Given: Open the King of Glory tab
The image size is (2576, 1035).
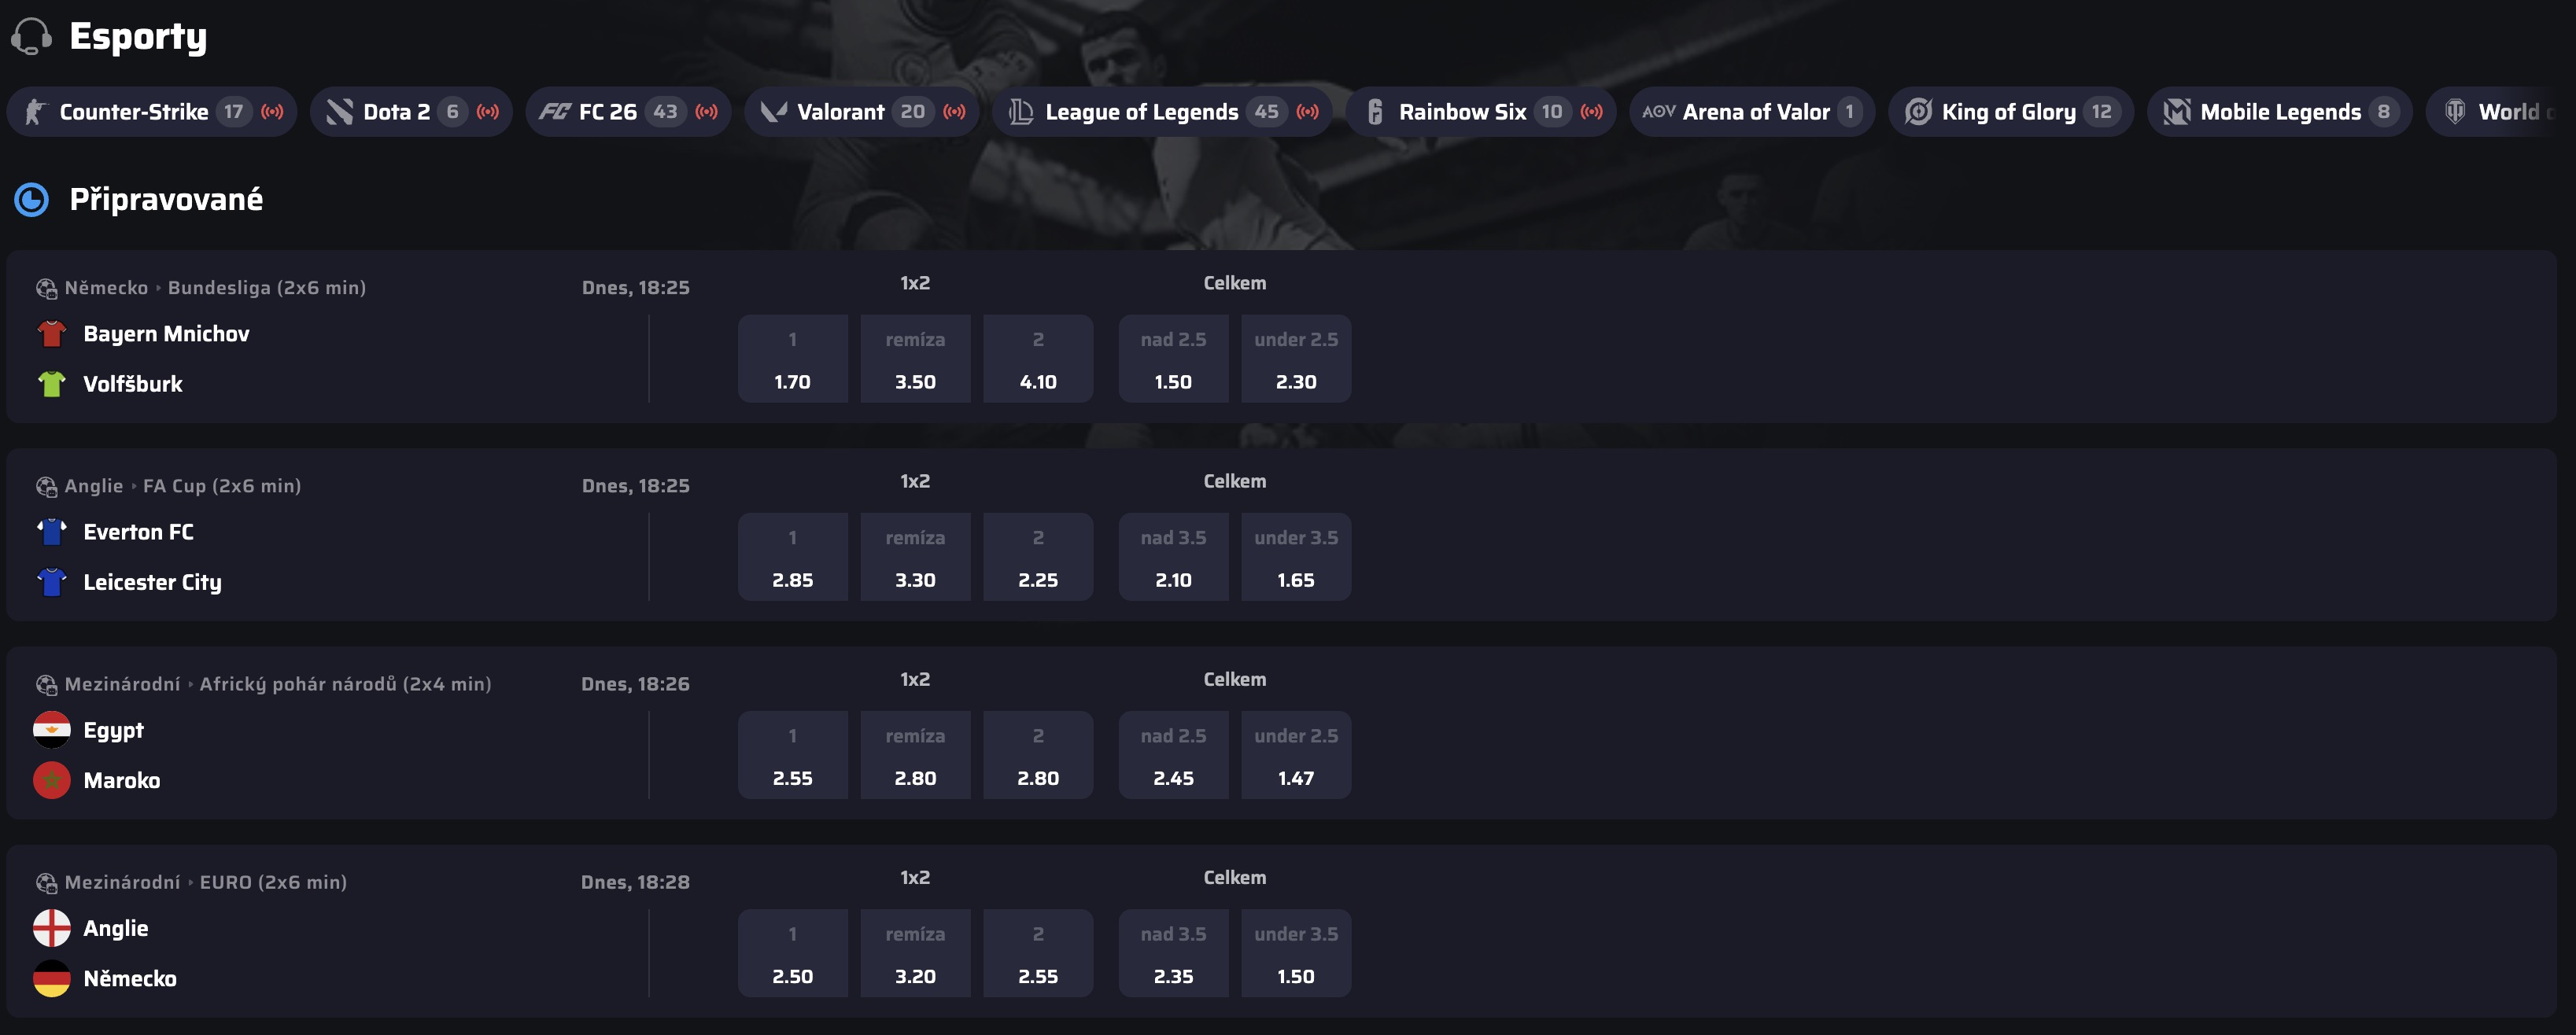Looking at the screenshot, I should click(x=2010, y=112).
